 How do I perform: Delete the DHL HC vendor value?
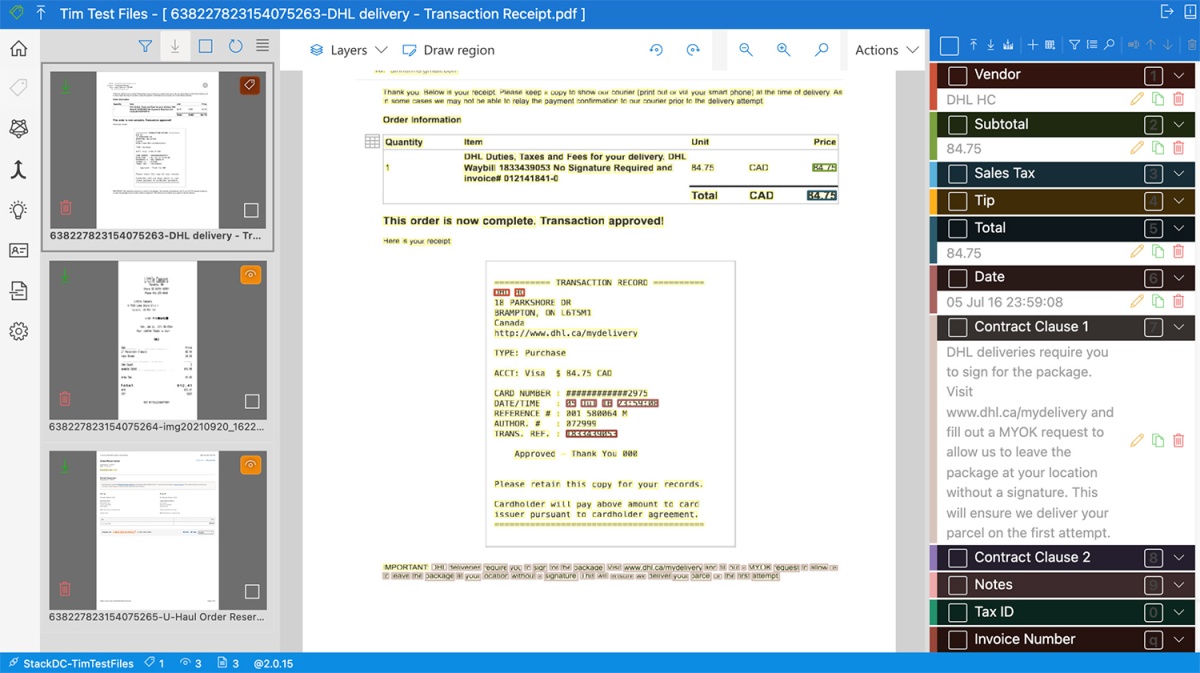[x=1178, y=99]
